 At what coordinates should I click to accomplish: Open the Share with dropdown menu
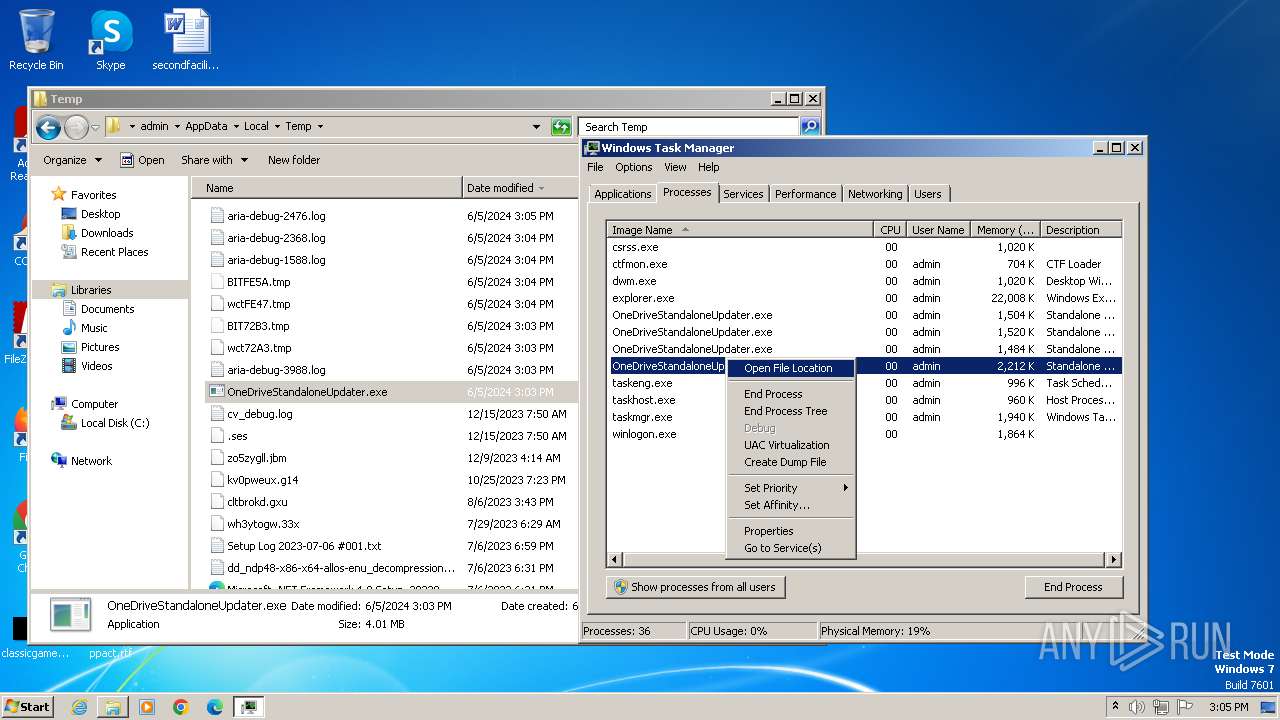pyautogui.click(x=214, y=160)
